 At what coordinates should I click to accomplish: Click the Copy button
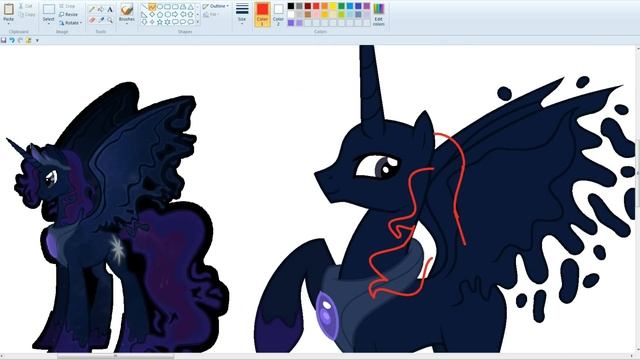coord(27,14)
